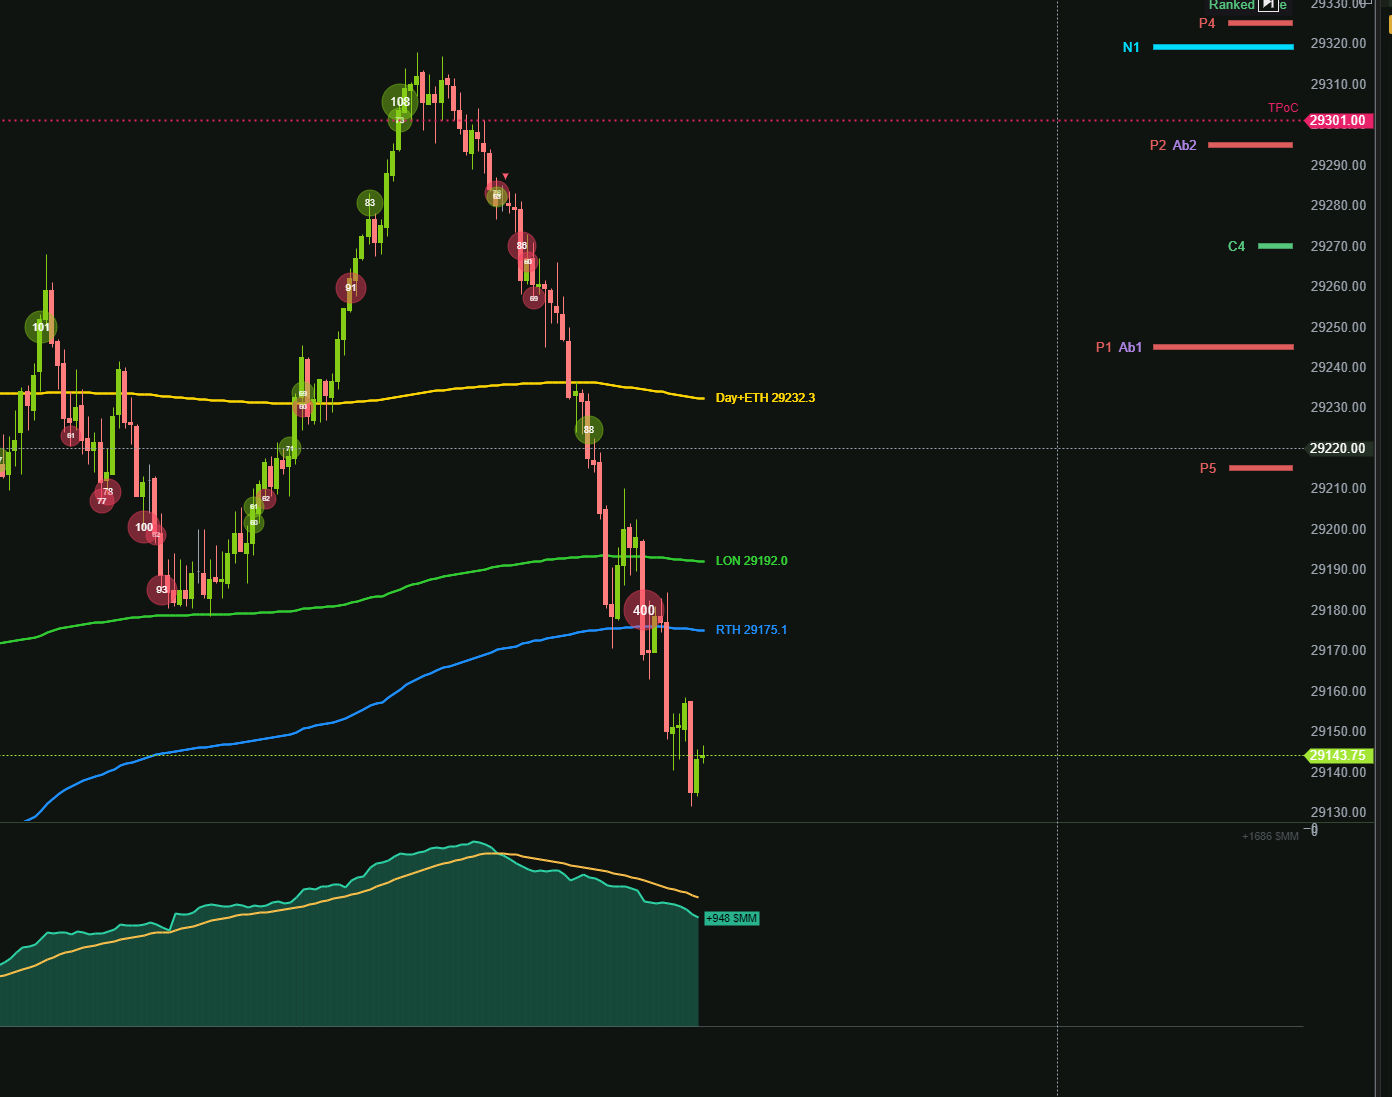Select the green C4 level line
The image size is (1392, 1097).
[1275, 246]
